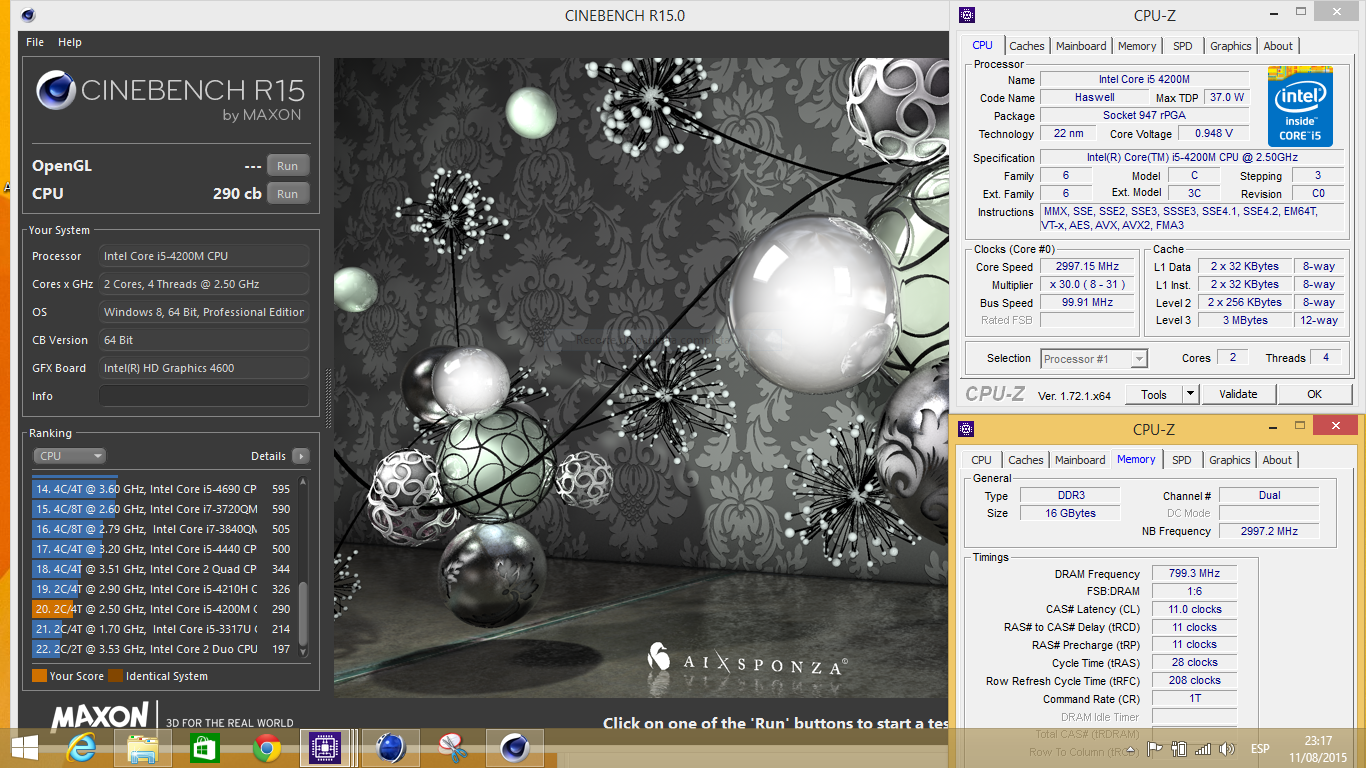Image resolution: width=1366 pixels, height=768 pixels.
Task: Select Mainboard tab in upper CPU-Z window
Action: point(1081,46)
